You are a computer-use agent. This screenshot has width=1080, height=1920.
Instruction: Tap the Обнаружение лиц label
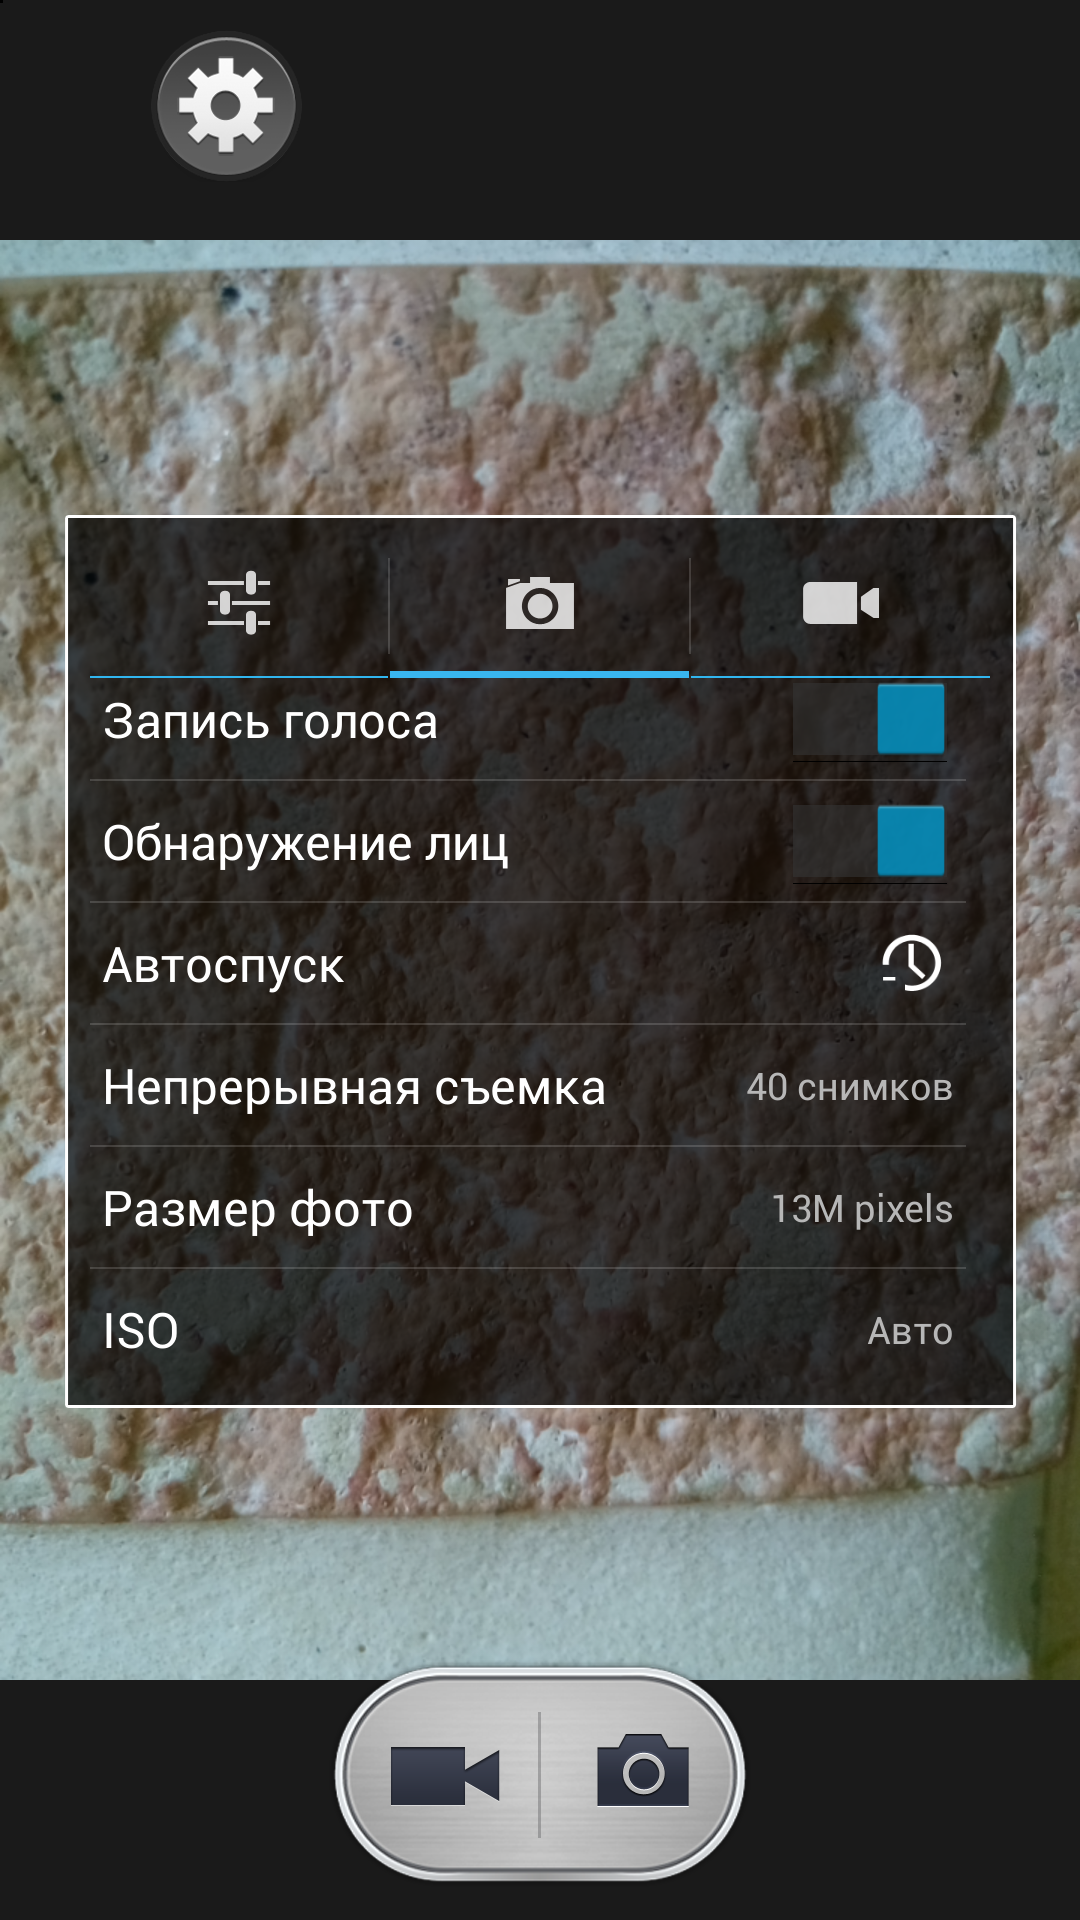tap(306, 844)
